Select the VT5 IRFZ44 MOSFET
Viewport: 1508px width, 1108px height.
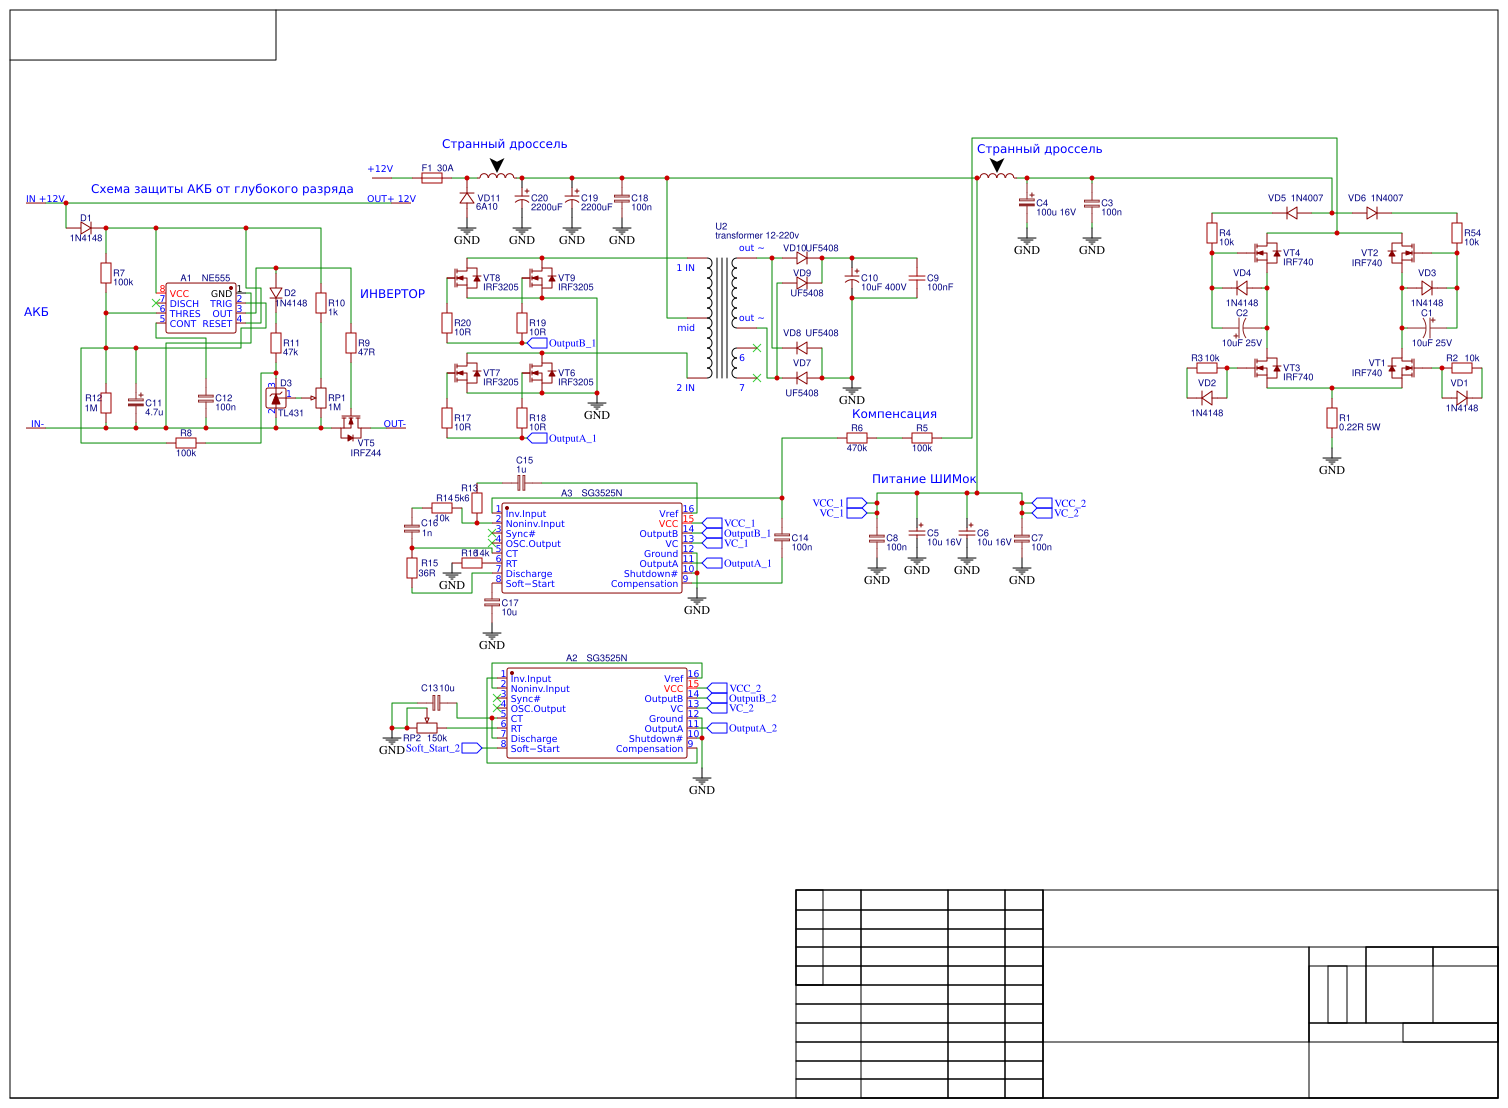pos(351,428)
